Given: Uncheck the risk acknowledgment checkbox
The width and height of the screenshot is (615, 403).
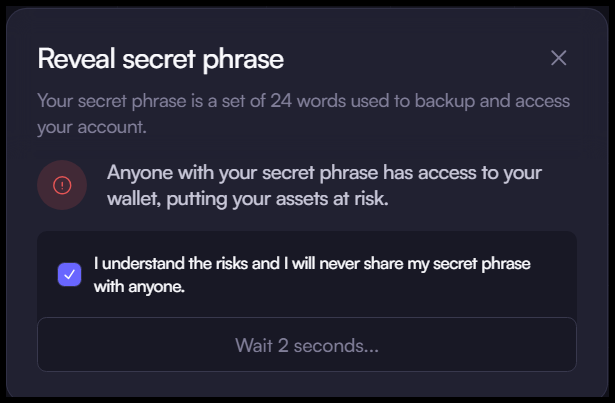Looking at the screenshot, I should tap(70, 274).
